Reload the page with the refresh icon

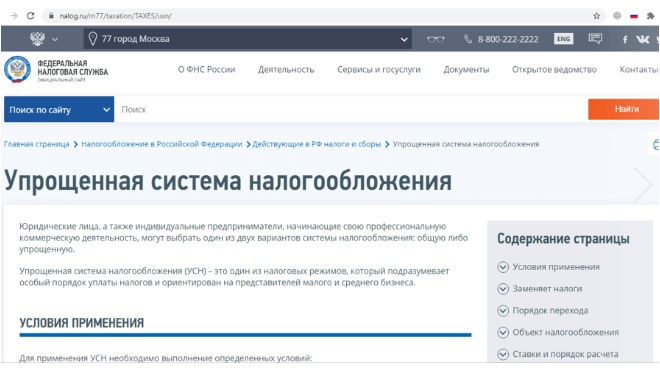pos(30,16)
